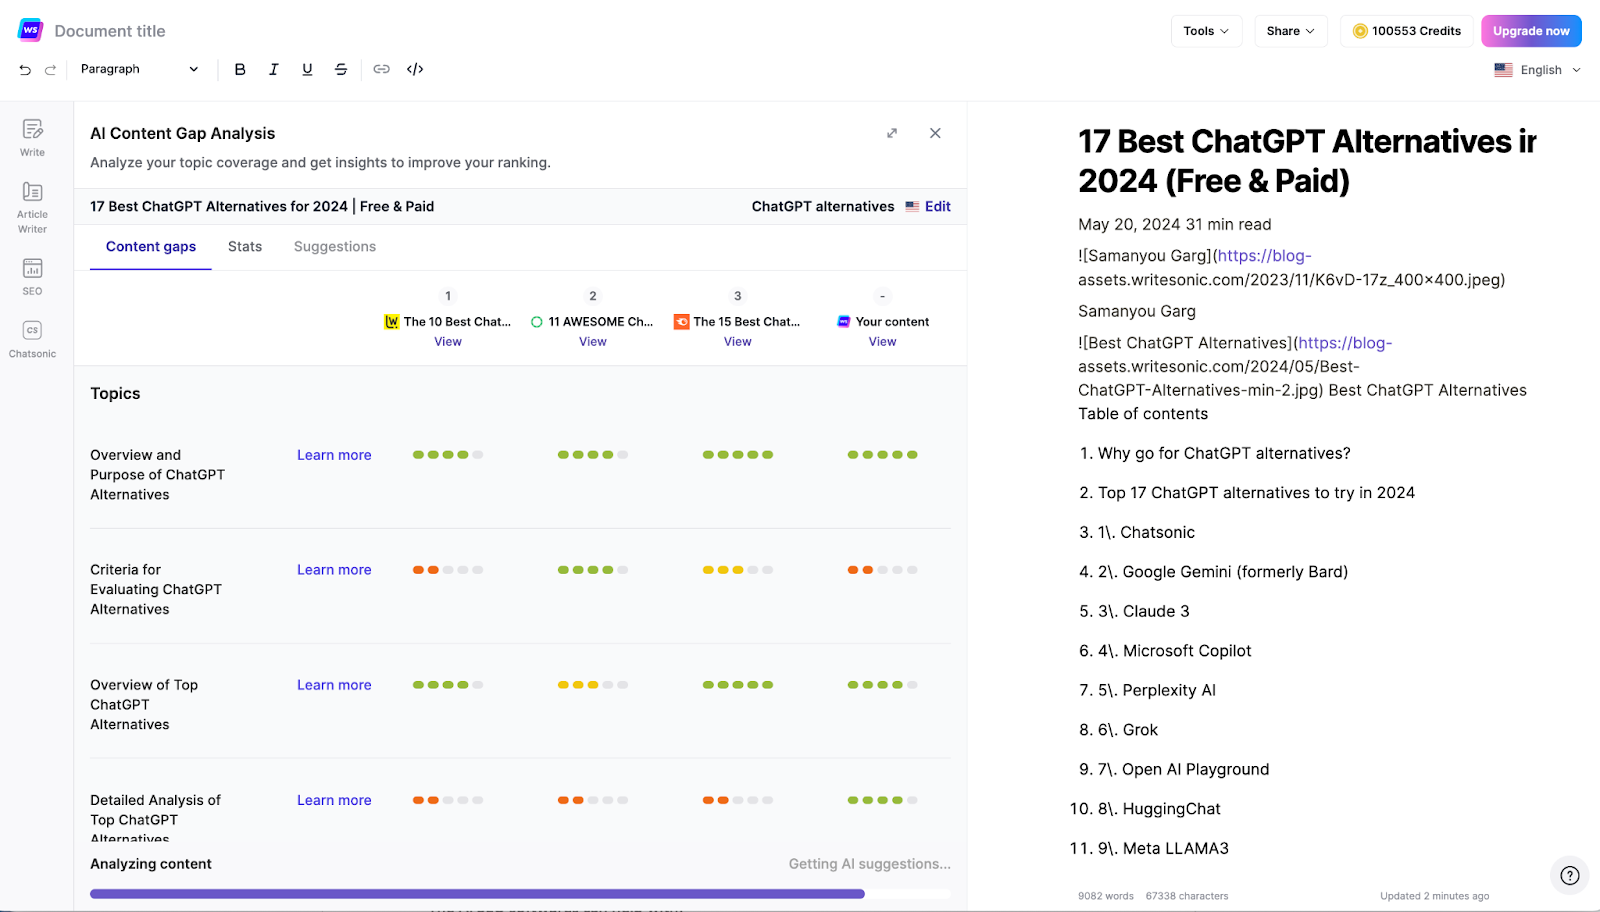Open the Paragraph style dropdown
Viewport: 1600px width, 912px height.
(x=139, y=69)
